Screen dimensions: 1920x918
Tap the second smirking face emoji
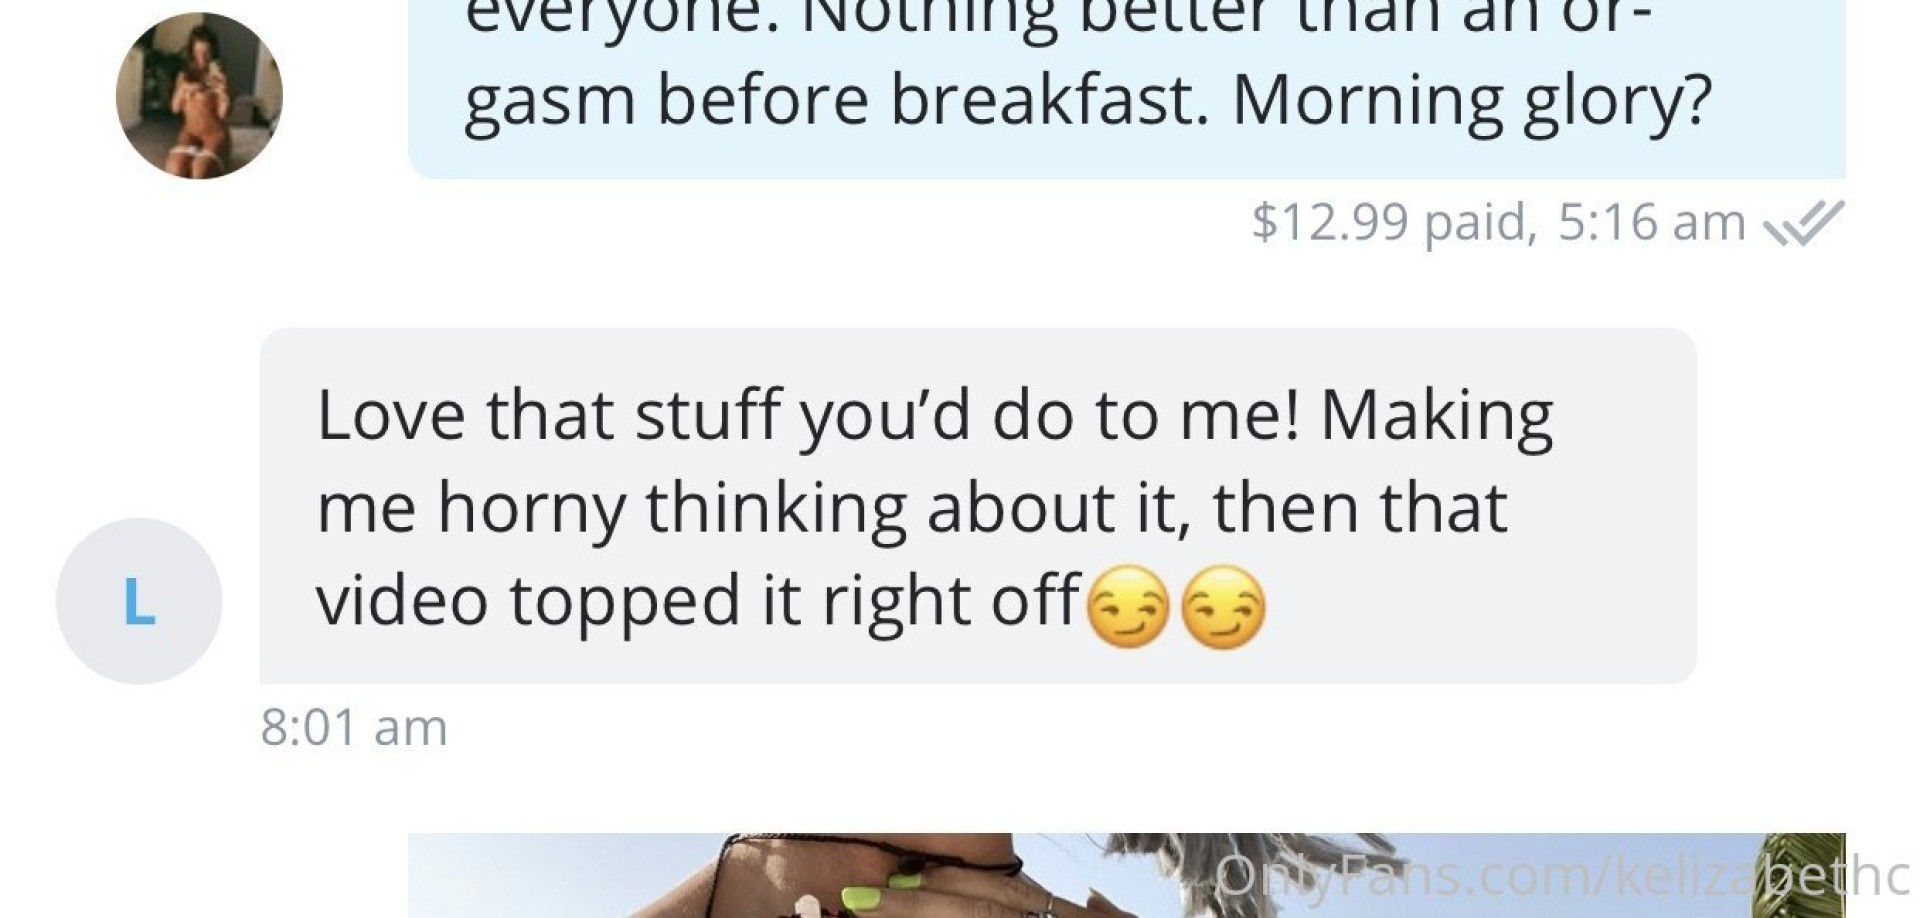click(1223, 607)
